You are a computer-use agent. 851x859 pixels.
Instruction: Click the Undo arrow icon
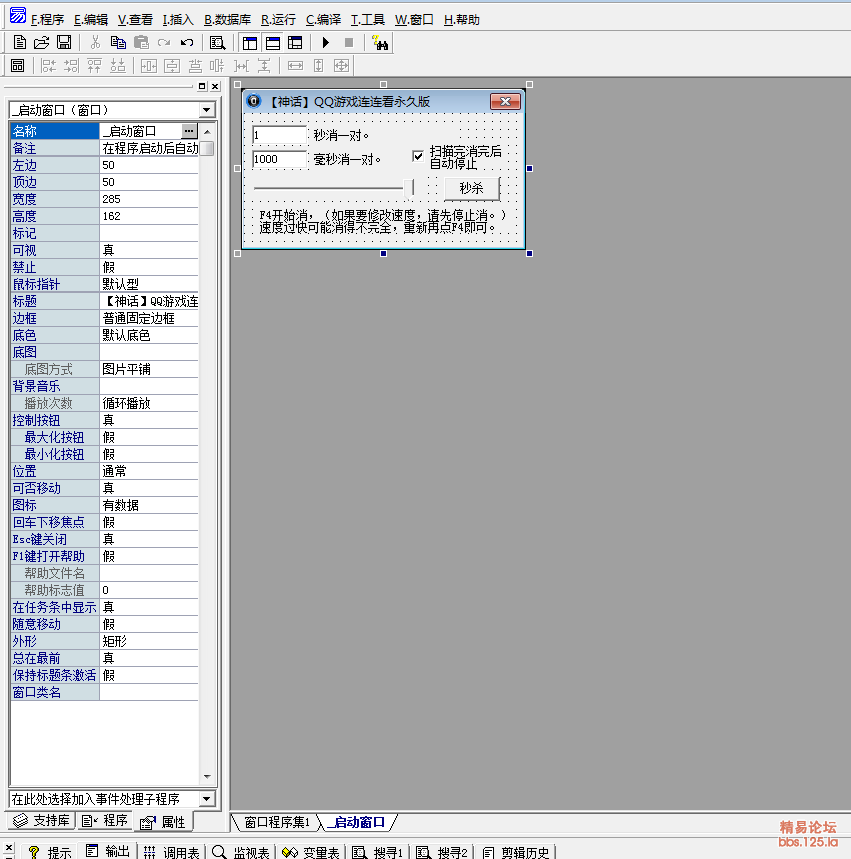187,43
